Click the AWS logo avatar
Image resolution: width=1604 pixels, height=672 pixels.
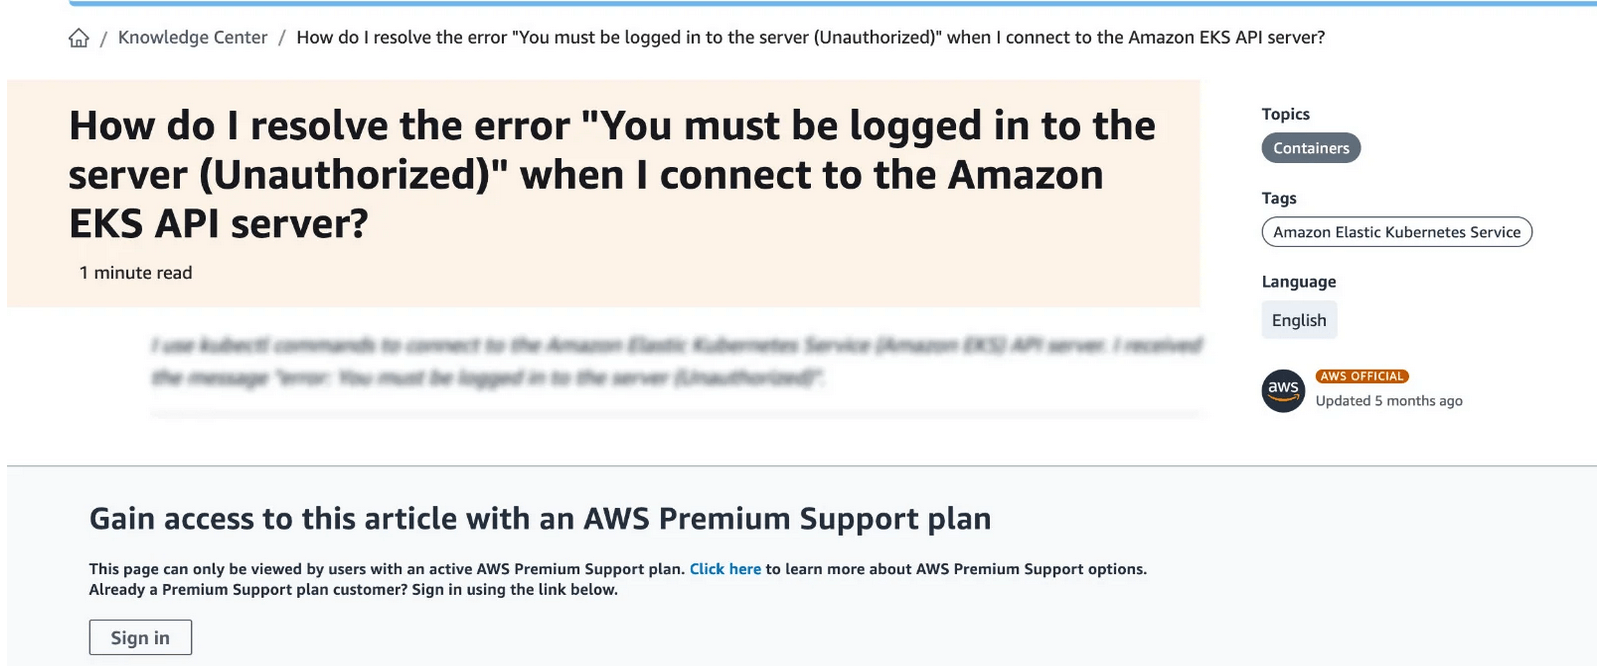click(x=1282, y=390)
